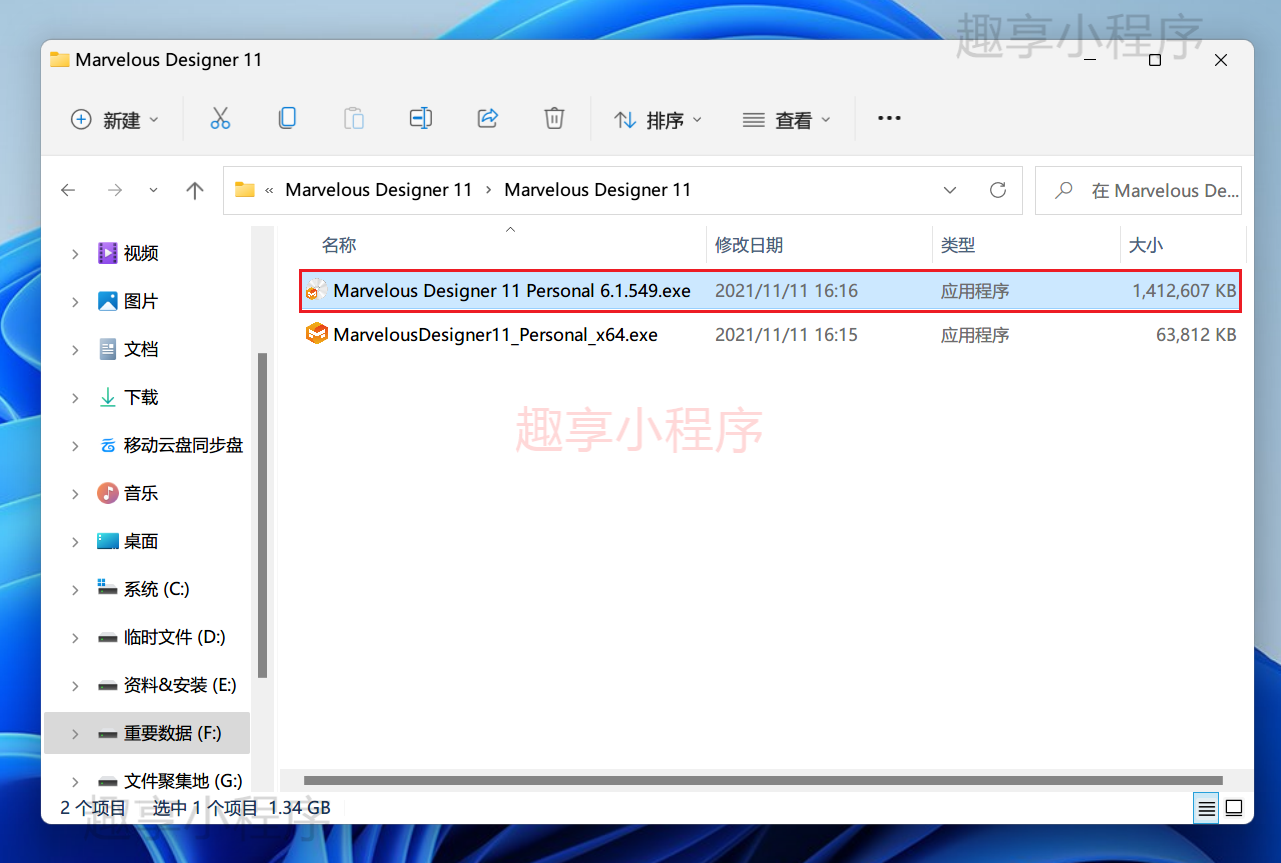Maximize the Marvelous Designer 11 window
The height and width of the screenshot is (863, 1281).
[1155, 60]
